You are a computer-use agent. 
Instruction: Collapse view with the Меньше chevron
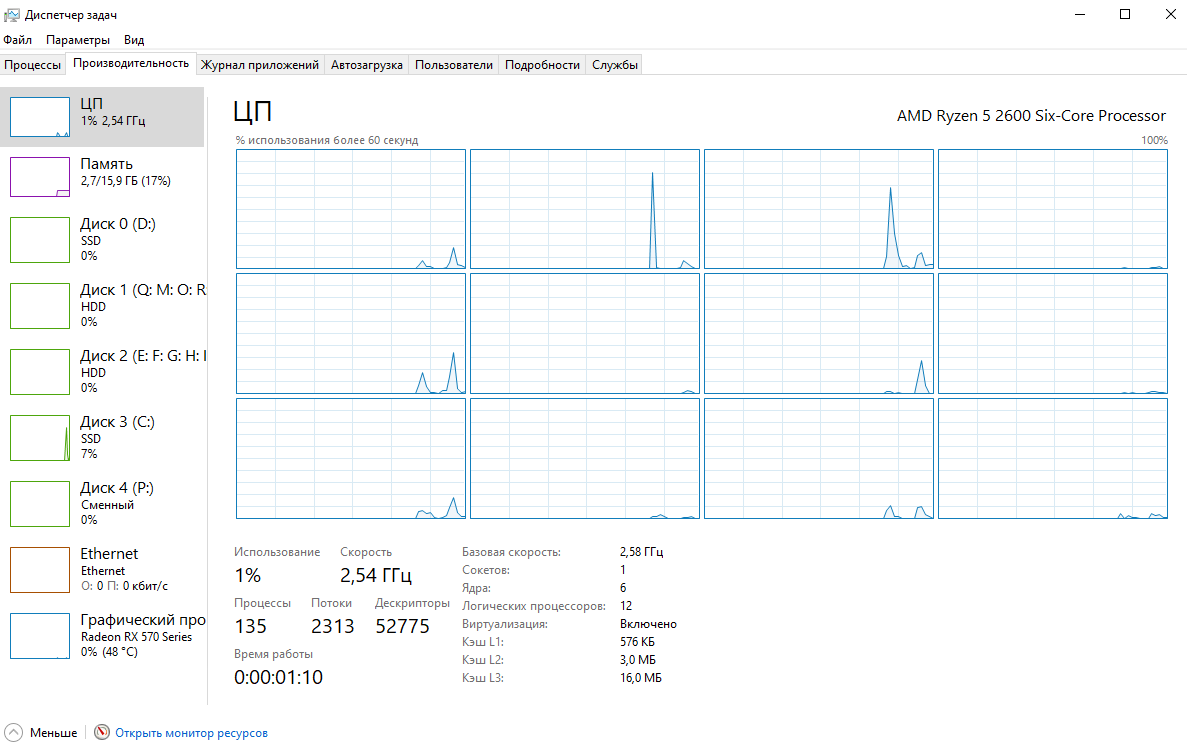tap(14, 733)
